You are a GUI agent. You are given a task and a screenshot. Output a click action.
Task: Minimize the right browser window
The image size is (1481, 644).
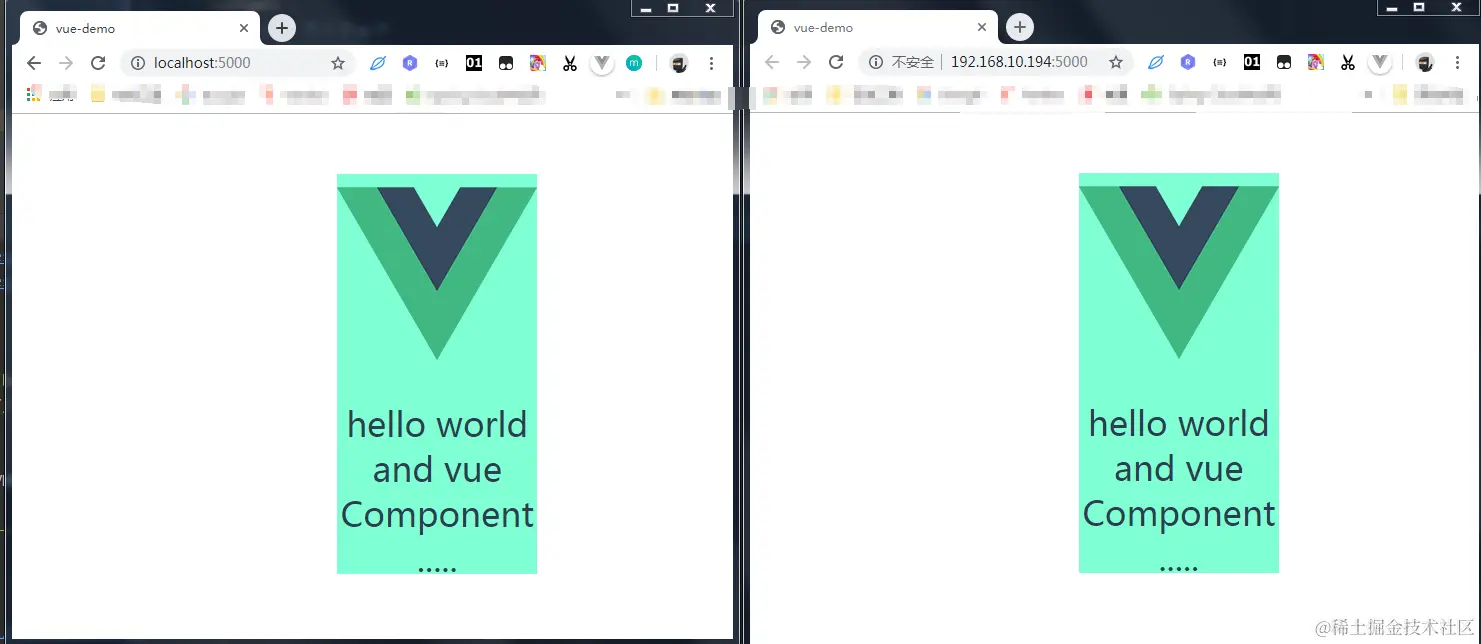1390,8
